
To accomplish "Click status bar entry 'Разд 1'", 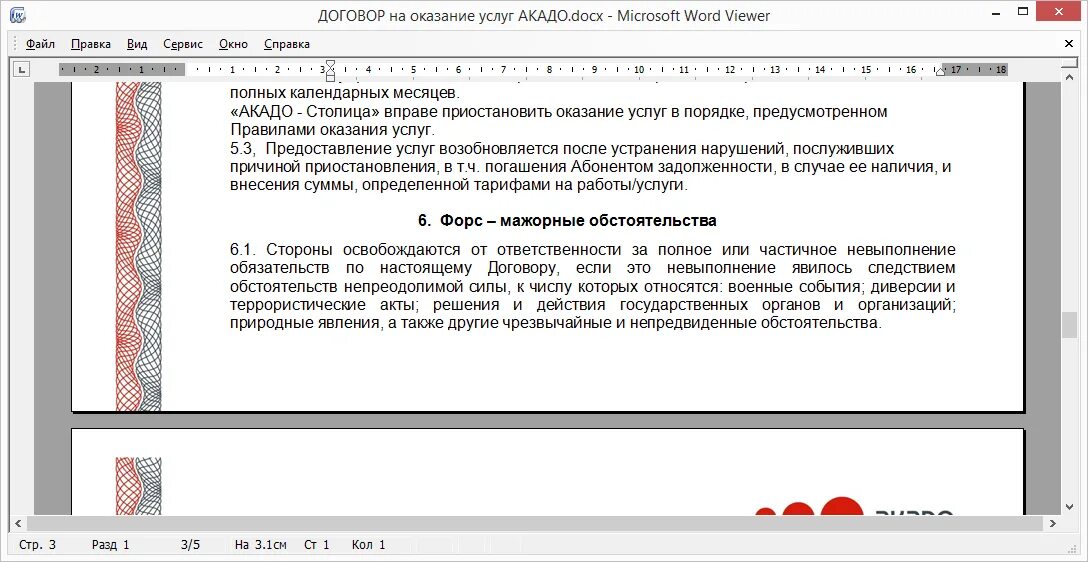I will click(x=110, y=545).
